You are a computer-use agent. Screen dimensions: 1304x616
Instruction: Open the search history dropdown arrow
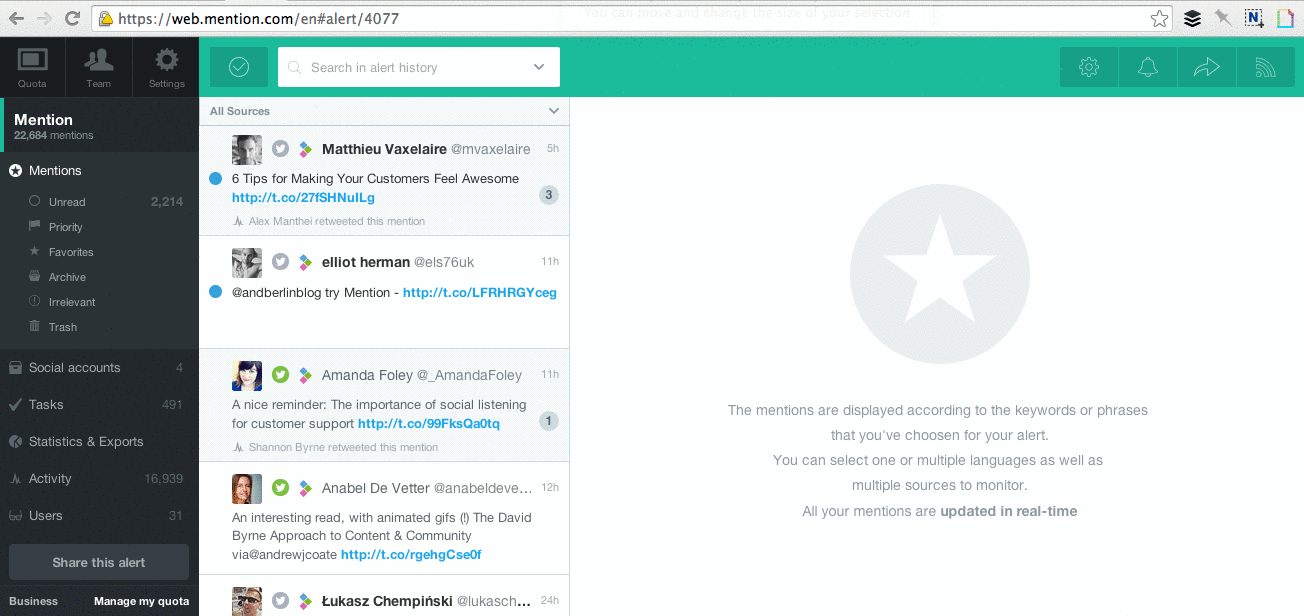click(x=540, y=67)
